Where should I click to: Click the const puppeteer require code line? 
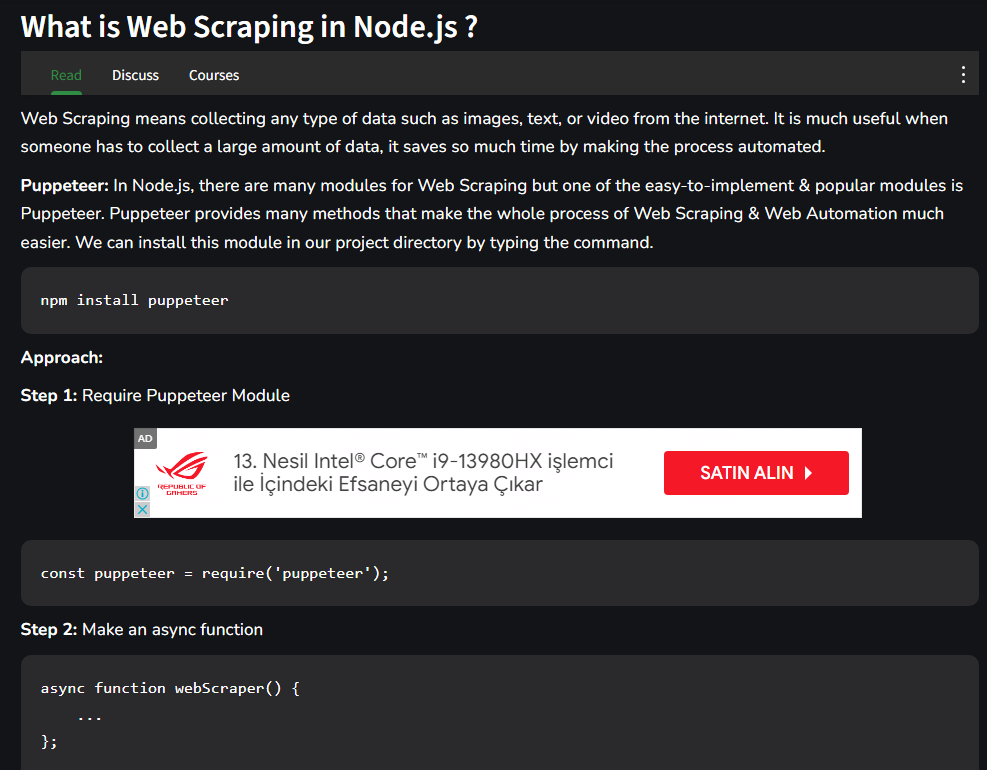coord(215,574)
